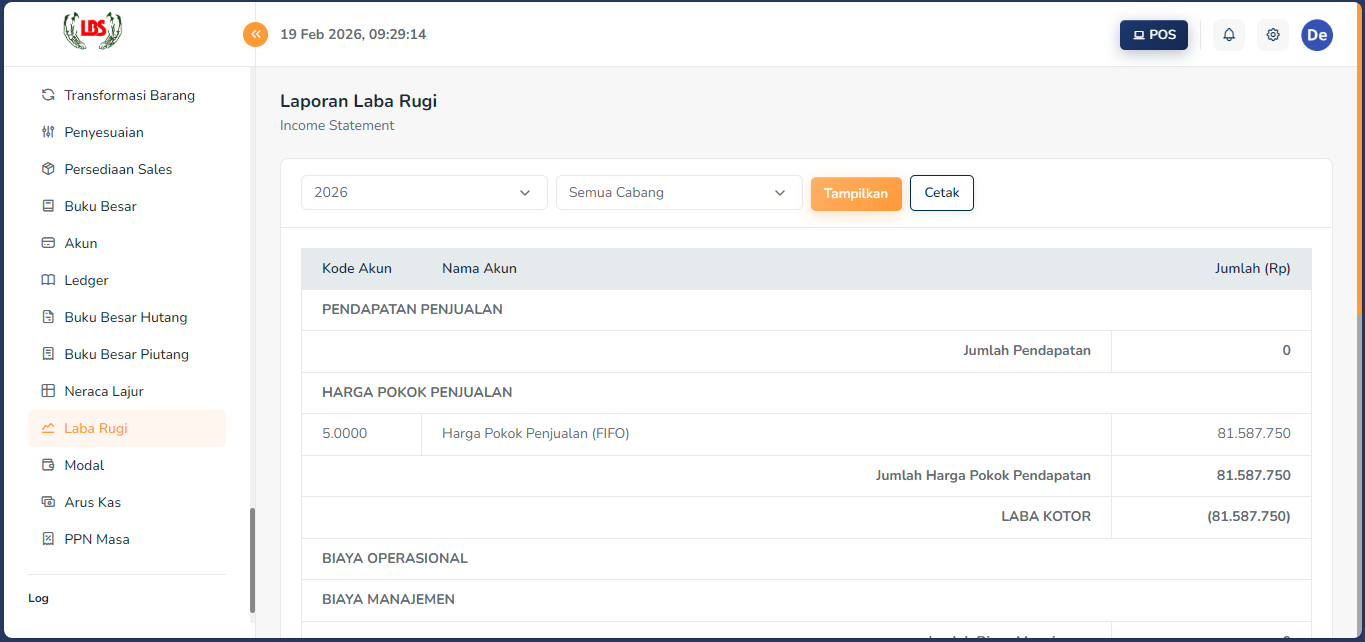The width and height of the screenshot is (1365, 642).
Task: Click the Transformasi Barang sidebar icon
Action: click(x=48, y=95)
